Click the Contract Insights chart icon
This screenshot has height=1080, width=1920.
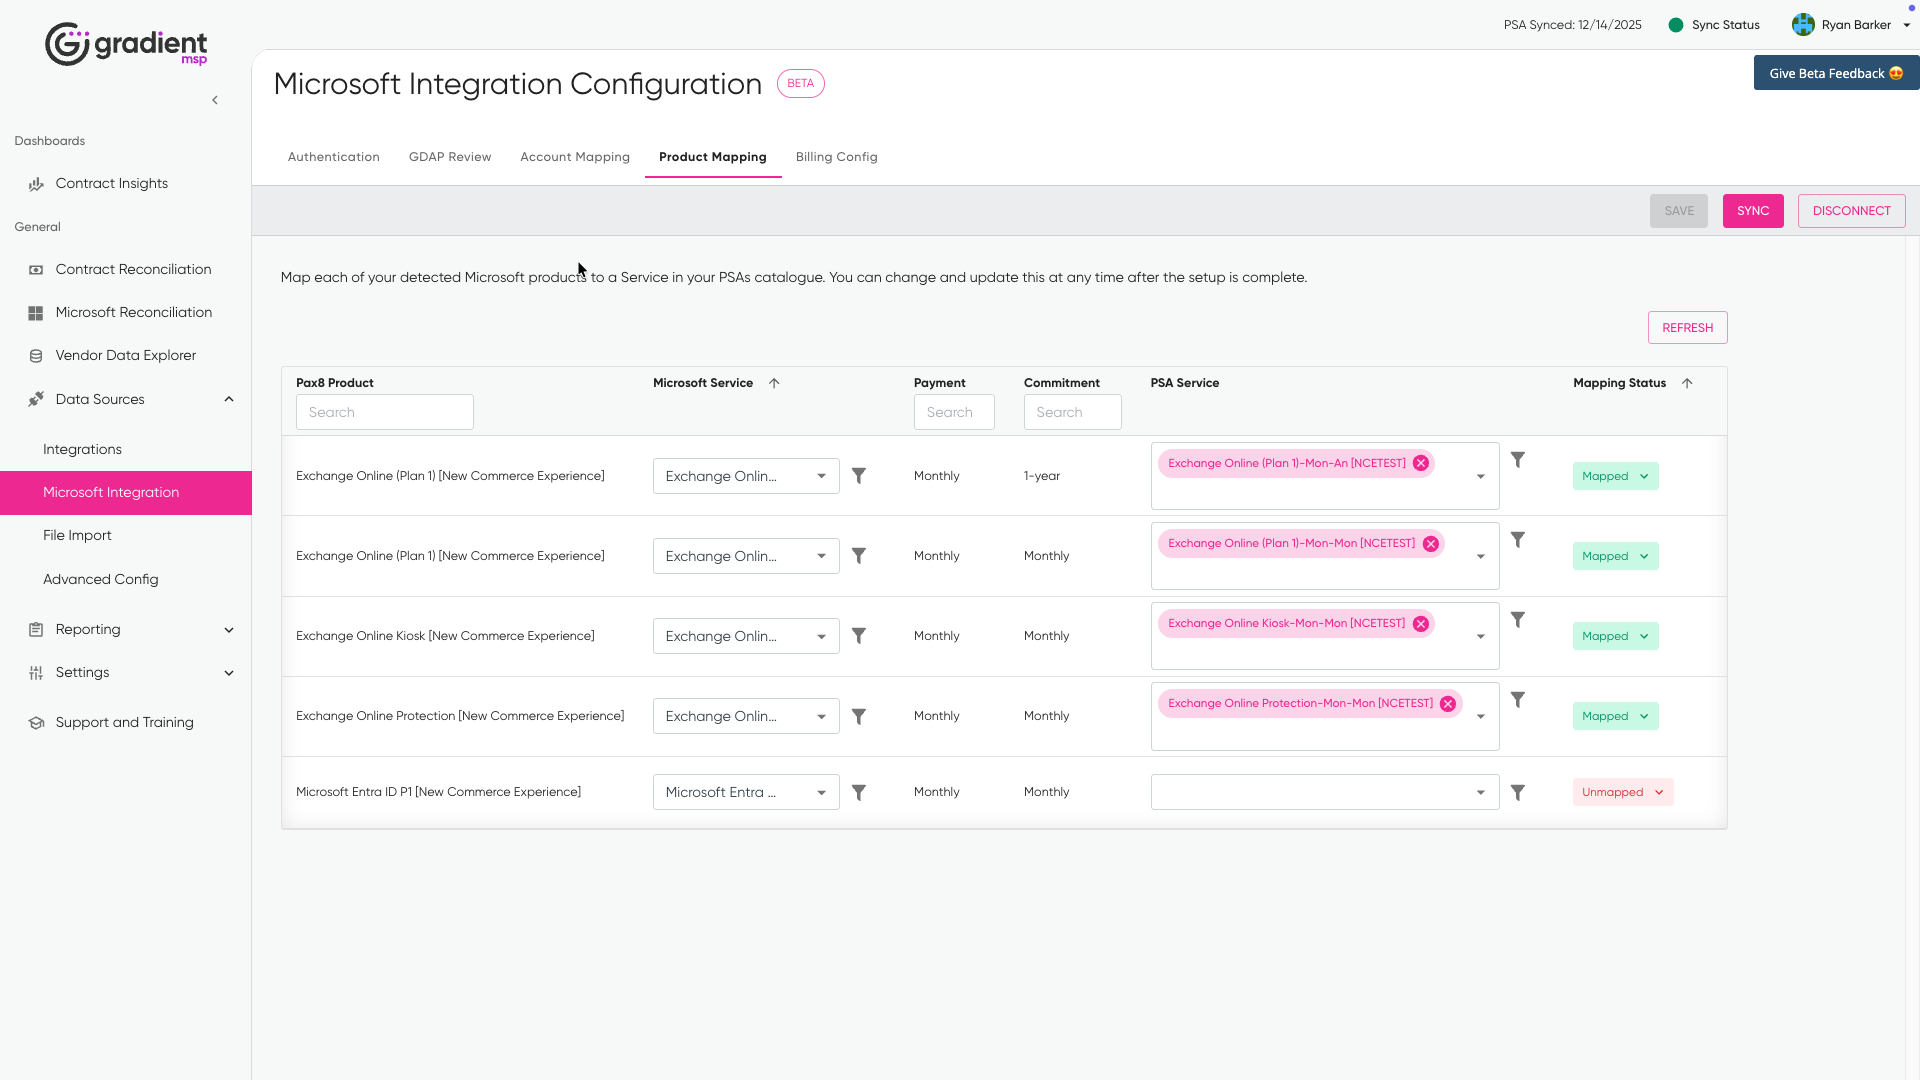[x=36, y=184]
